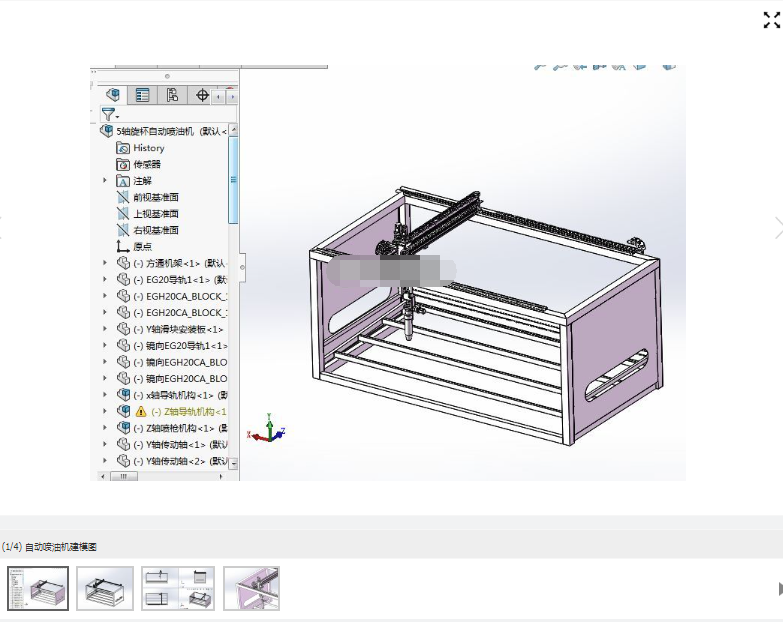Screen dimensions: 783x622
Task: Expand the 方通机架<1> tree node
Action: (x=105, y=263)
